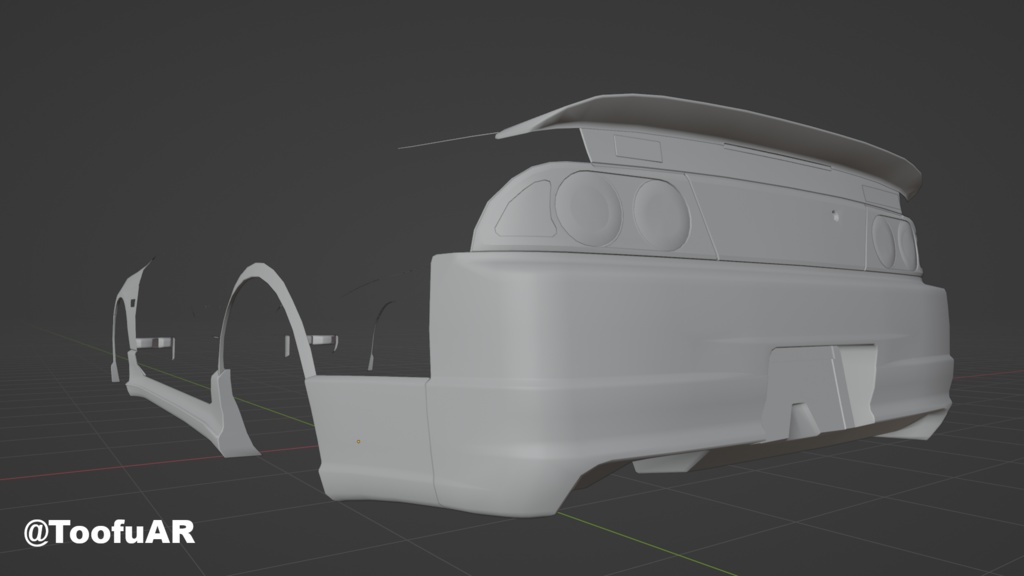
Task: Select the side skirt below the fenders
Action: (190, 400)
